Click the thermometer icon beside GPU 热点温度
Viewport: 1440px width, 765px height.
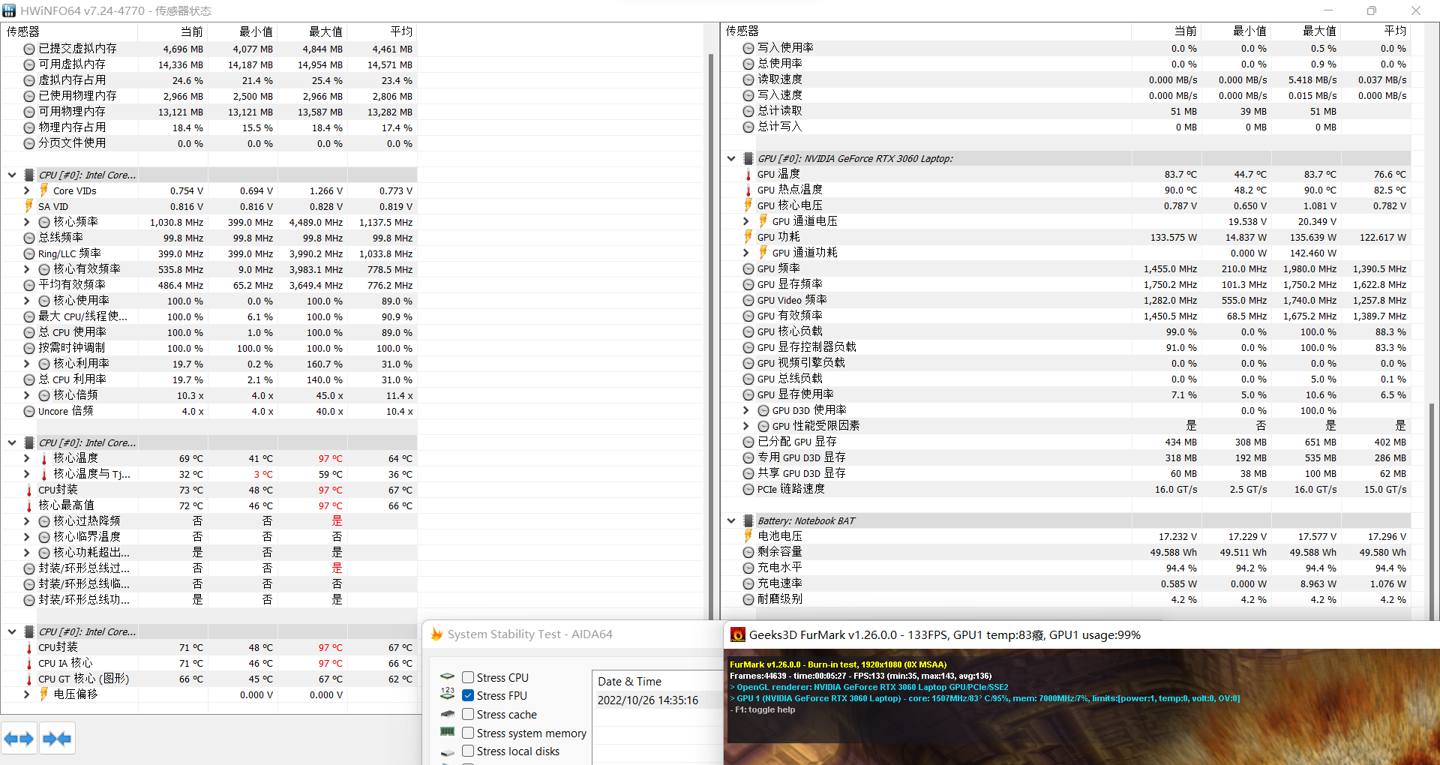(x=747, y=190)
